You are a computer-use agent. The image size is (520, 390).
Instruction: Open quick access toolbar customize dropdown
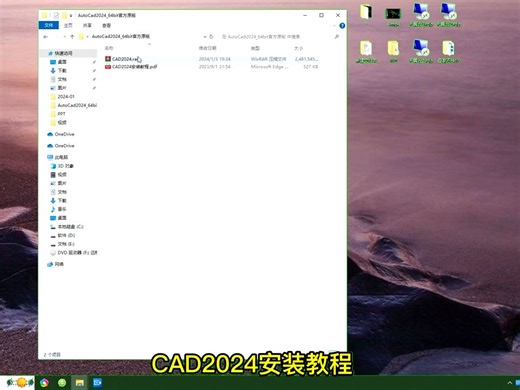(x=71, y=16)
